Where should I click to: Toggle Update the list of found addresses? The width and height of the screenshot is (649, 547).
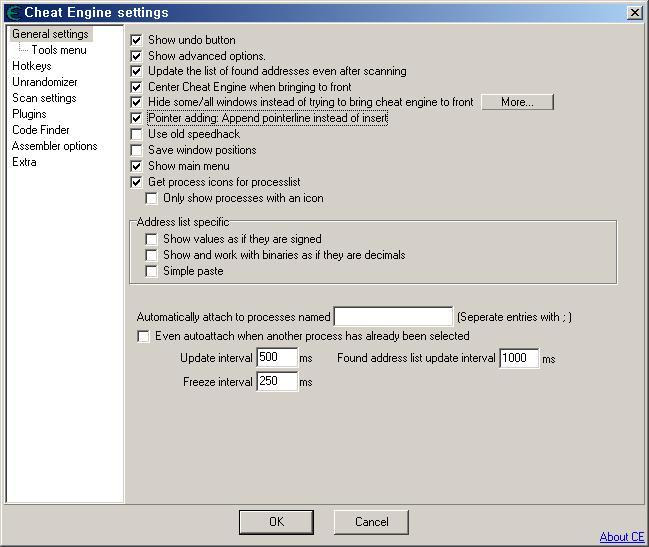[136, 71]
